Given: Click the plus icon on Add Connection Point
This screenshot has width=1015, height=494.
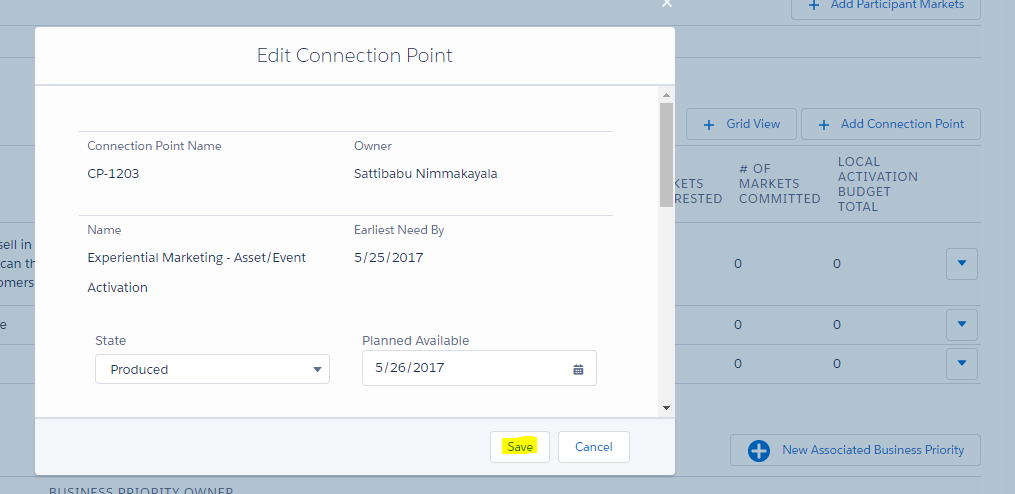Looking at the screenshot, I should pyautogui.click(x=824, y=124).
